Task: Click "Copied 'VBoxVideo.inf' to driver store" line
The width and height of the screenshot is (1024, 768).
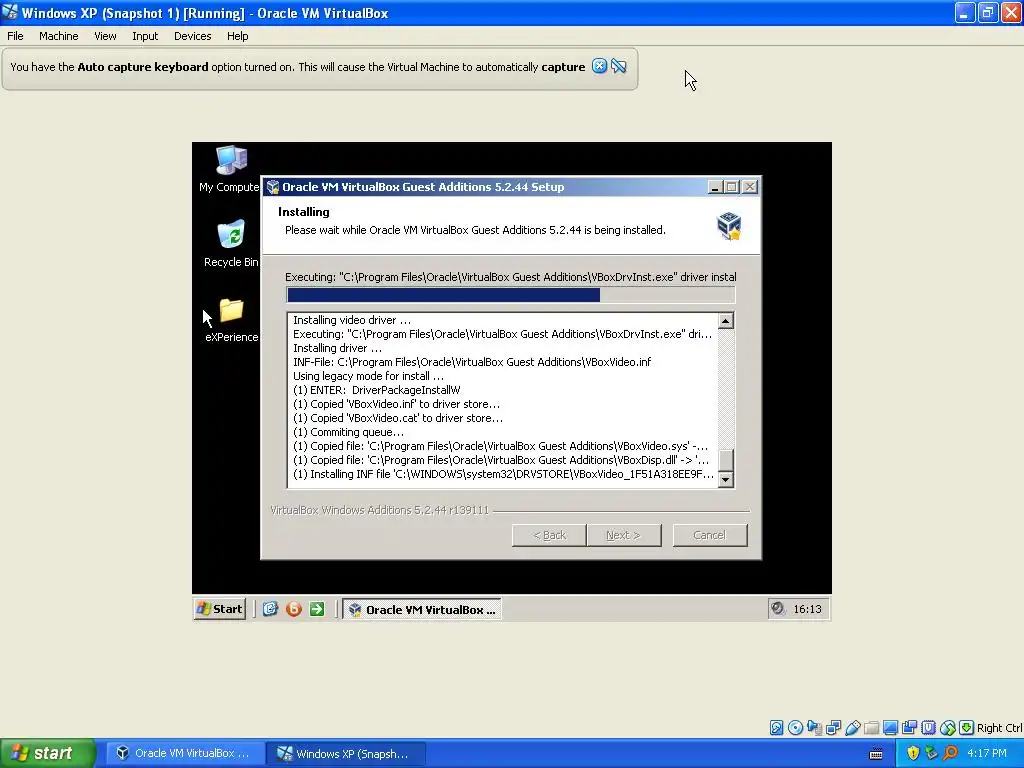Action: [396, 404]
